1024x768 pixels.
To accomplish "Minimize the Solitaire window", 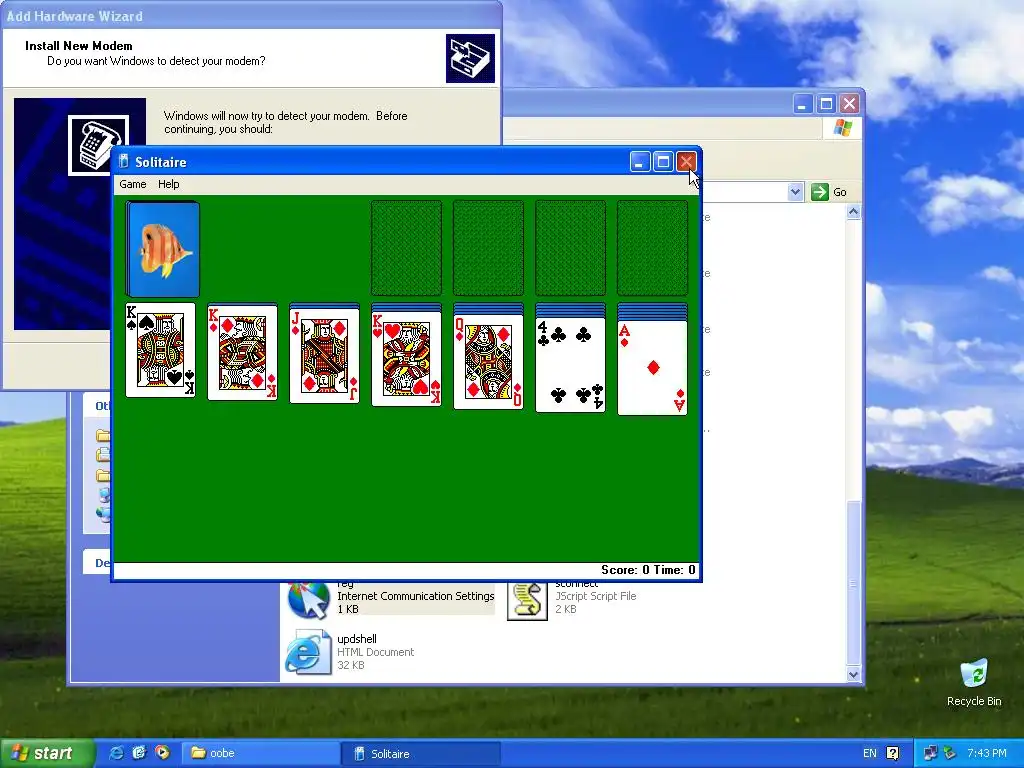I will 640,162.
